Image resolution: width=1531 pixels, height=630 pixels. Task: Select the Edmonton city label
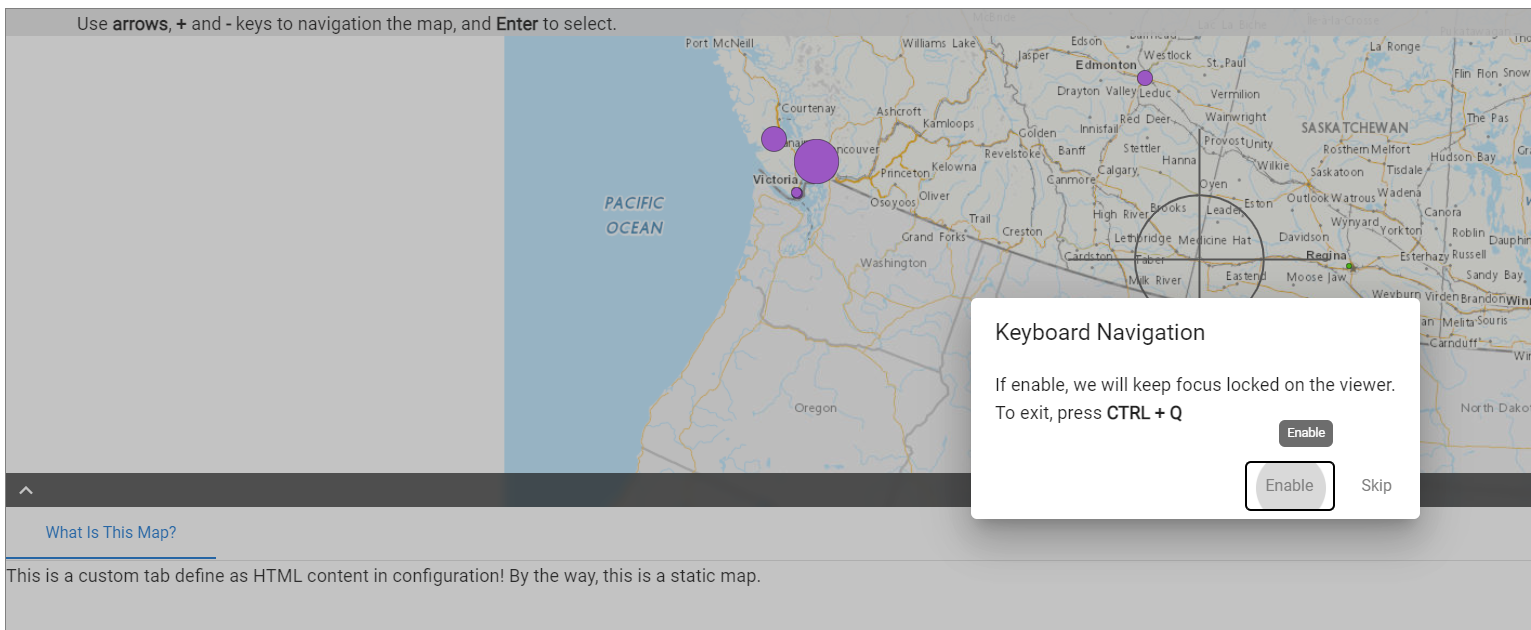coord(1104,64)
